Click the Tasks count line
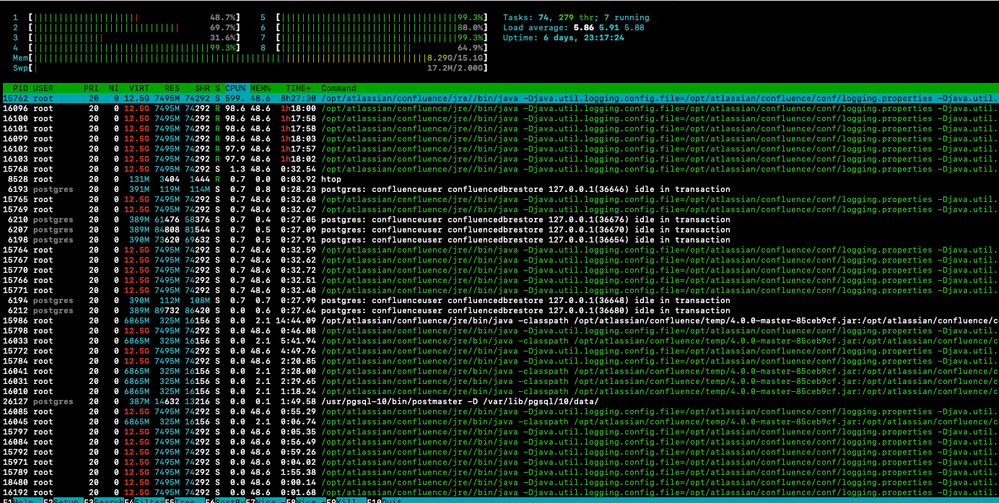The height and width of the screenshot is (503, 999). click(576, 17)
